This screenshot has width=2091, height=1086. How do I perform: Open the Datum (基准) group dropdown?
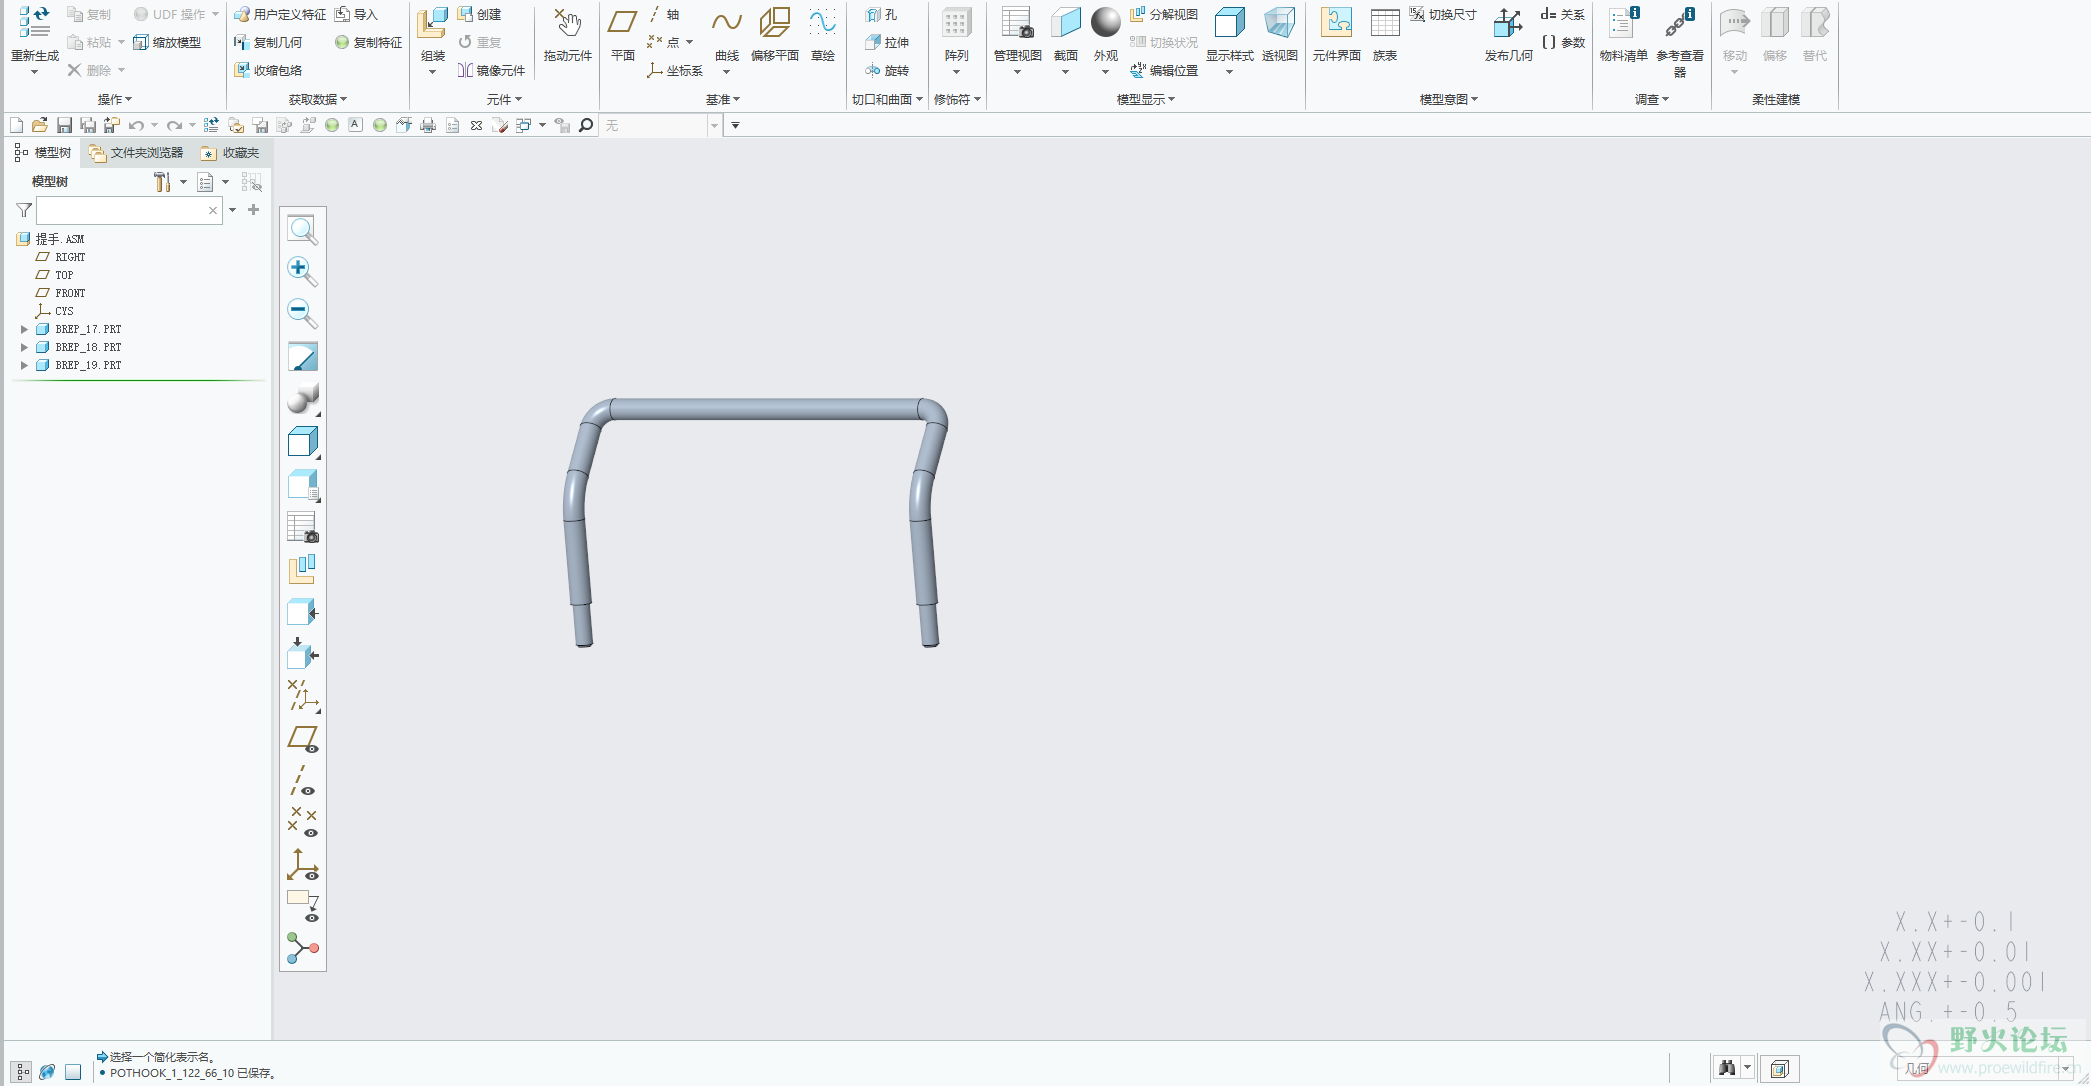click(x=723, y=99)
